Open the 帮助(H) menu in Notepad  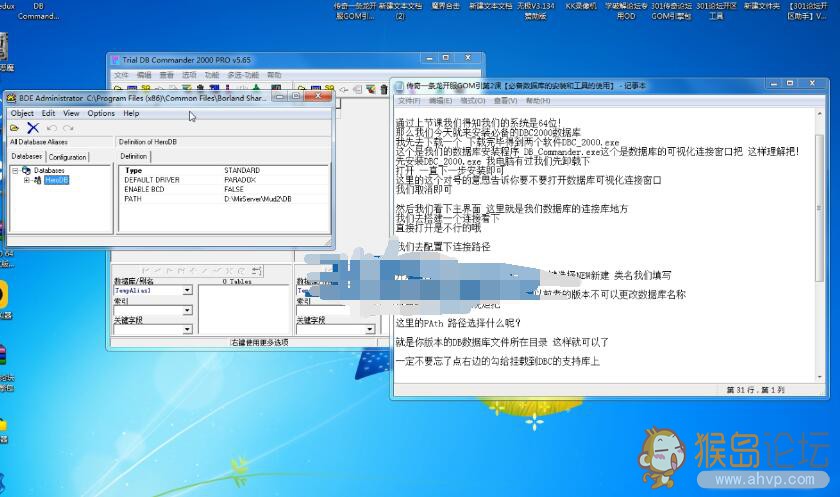click(x=538, y=101)
